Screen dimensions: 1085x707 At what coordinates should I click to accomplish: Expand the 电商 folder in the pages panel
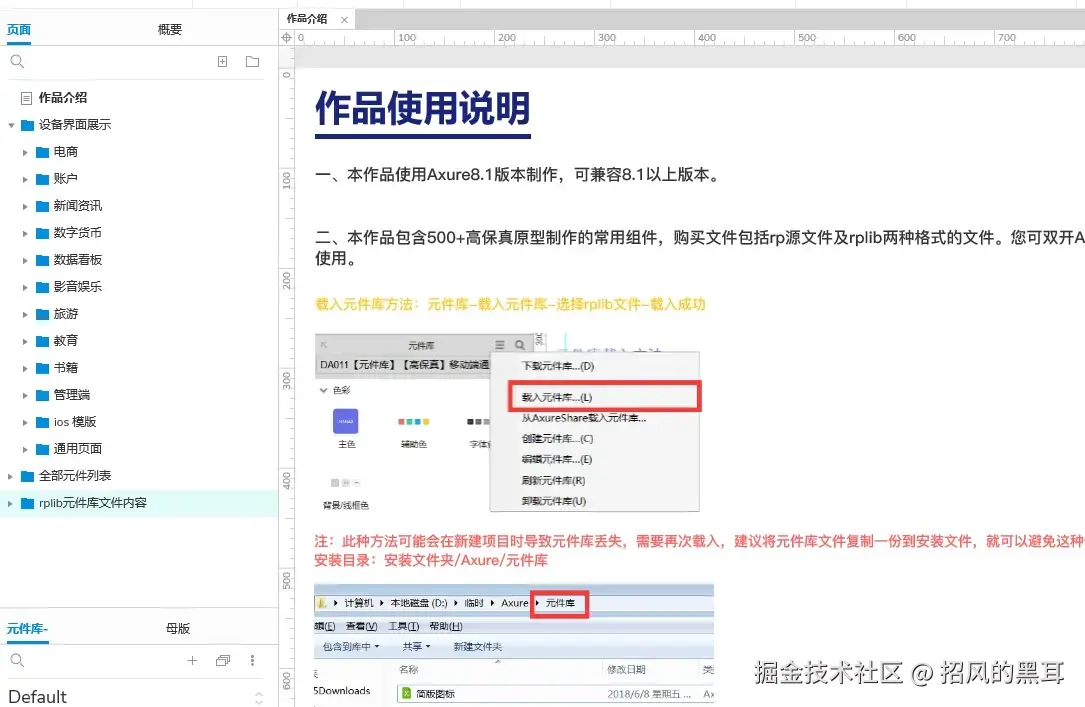tap(24, 151)
